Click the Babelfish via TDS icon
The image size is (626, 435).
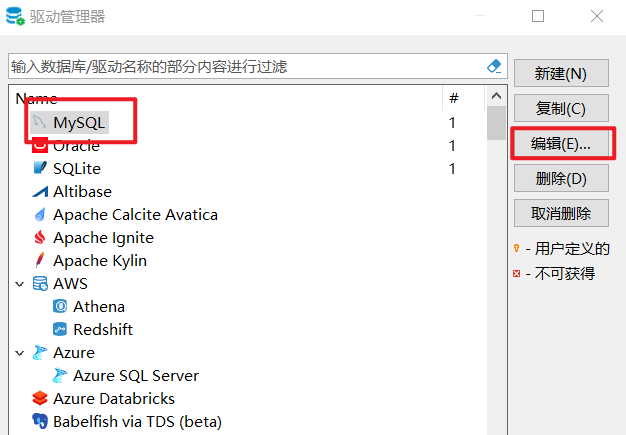click(40, 421)
